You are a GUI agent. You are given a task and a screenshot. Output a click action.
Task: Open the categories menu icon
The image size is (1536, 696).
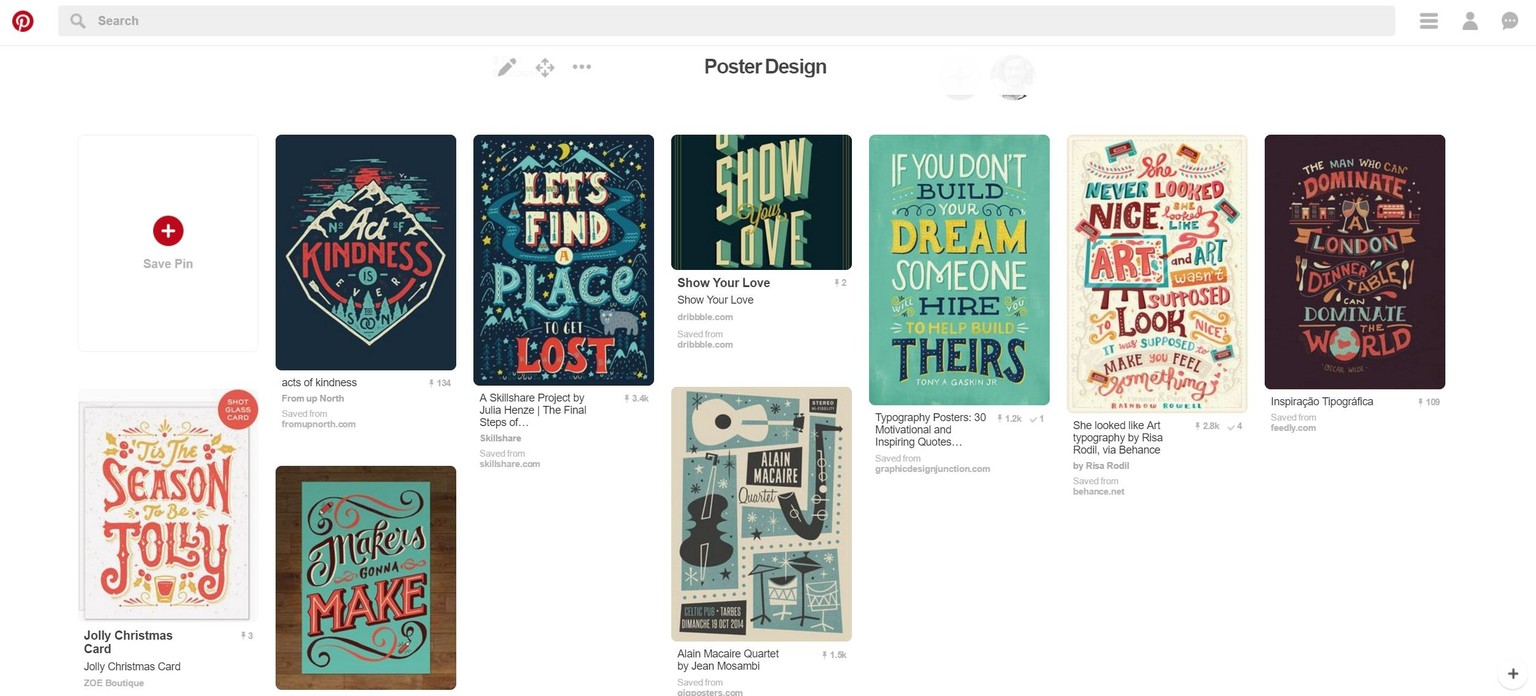(x=1429, y=21)
